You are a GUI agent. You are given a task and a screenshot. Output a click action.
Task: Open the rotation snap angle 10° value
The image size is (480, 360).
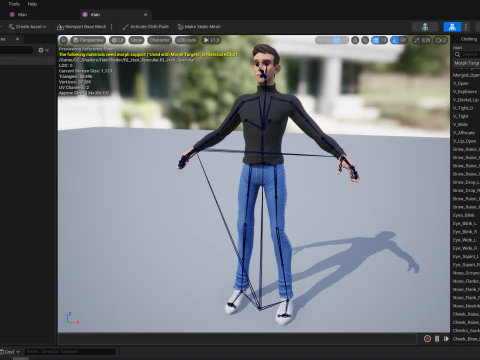(403, 40)
